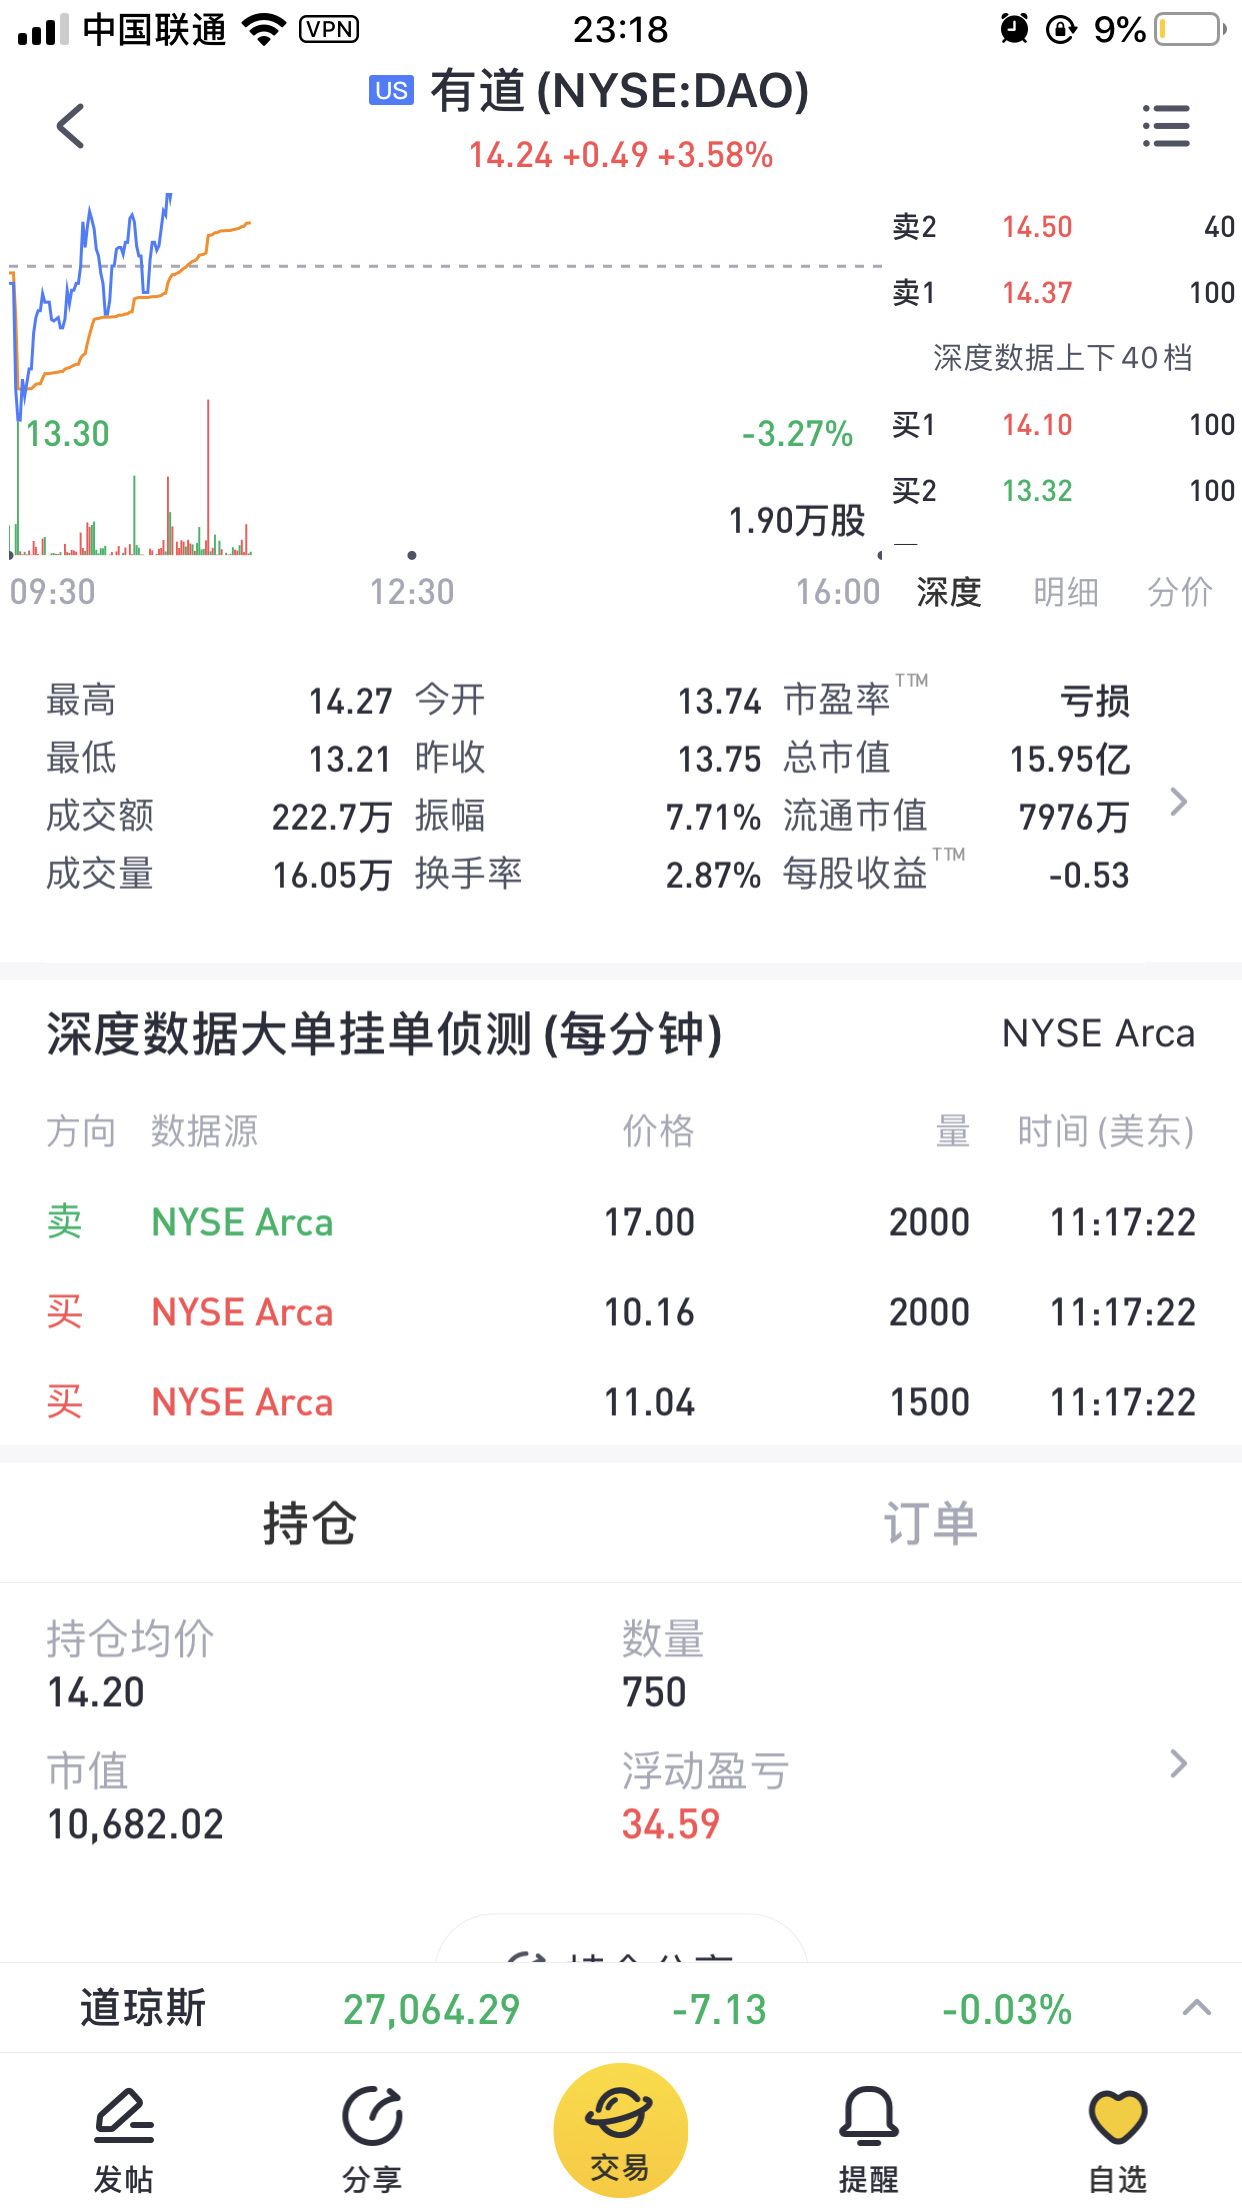Tap the 时间(美东) column header
The width and height of the screenshot is (1242, 2208).
click(x=1106, y=1131)
